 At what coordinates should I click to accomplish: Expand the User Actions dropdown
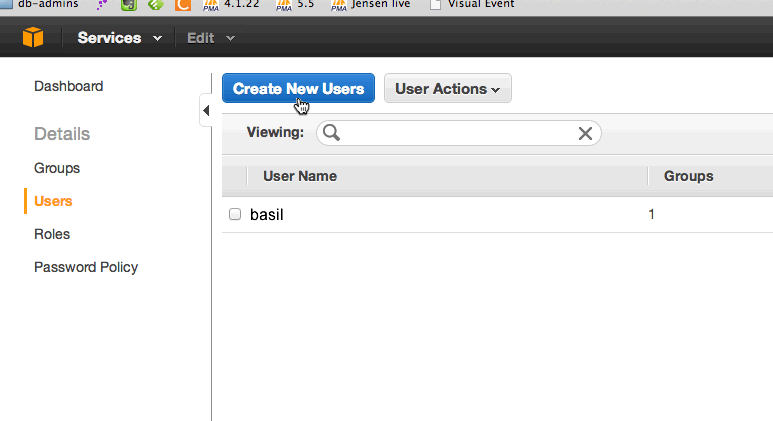click(448, 88)
